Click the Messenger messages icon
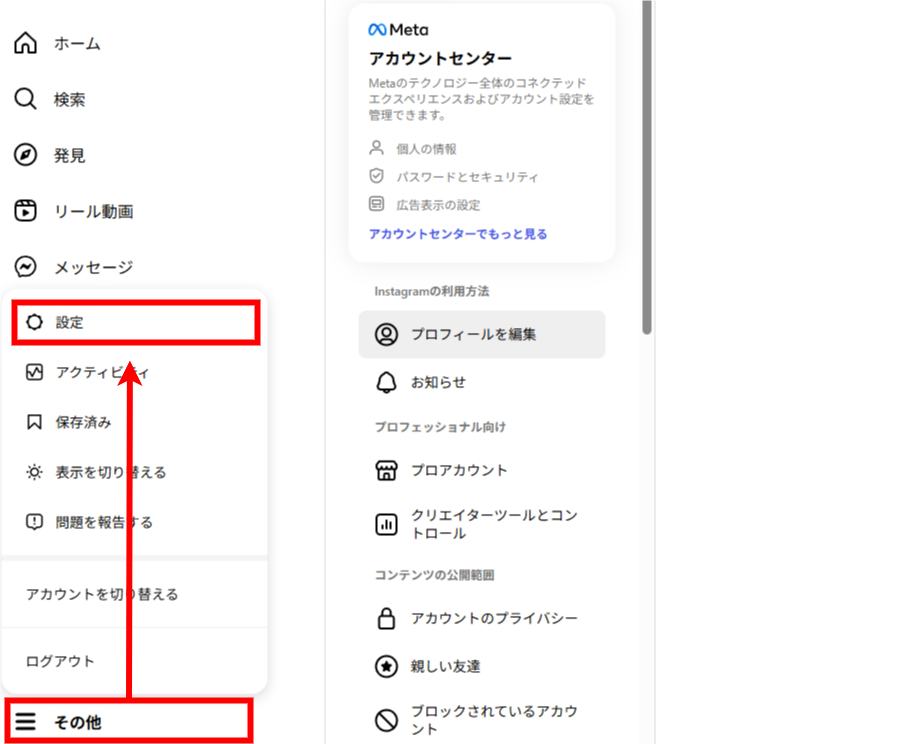The height and width of the screenshot is (744, 905). click(x=25, y=267)
